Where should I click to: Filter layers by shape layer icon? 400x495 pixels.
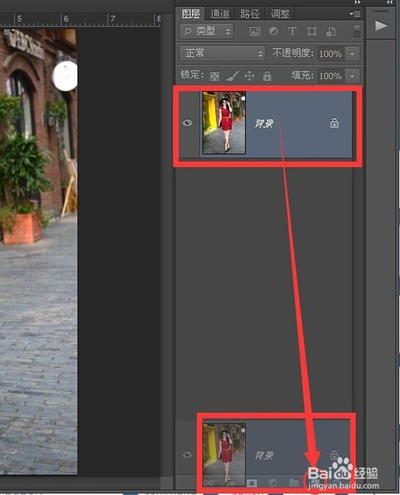pyautogui.click(x=312, y=31)
